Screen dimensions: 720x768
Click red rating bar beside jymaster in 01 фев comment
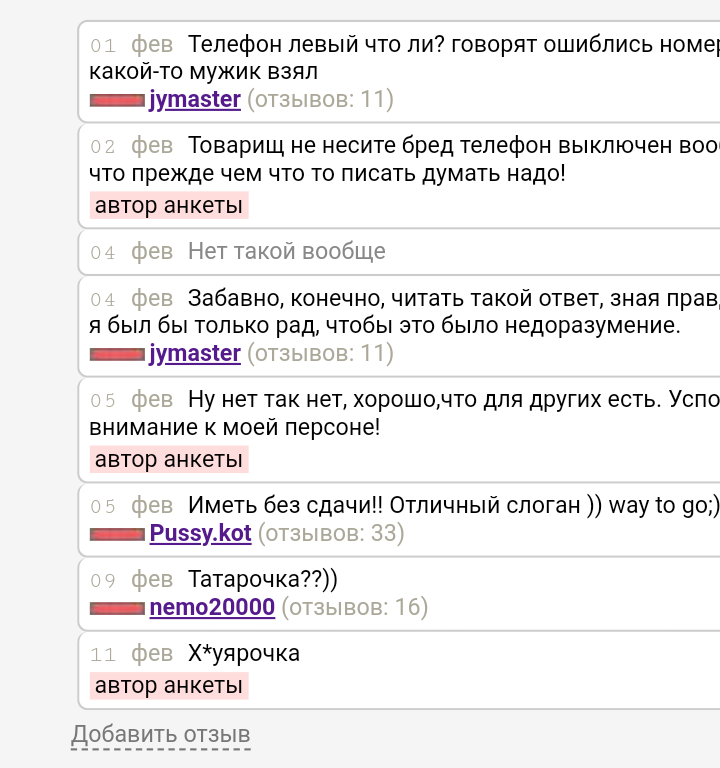tap(117, 100)
